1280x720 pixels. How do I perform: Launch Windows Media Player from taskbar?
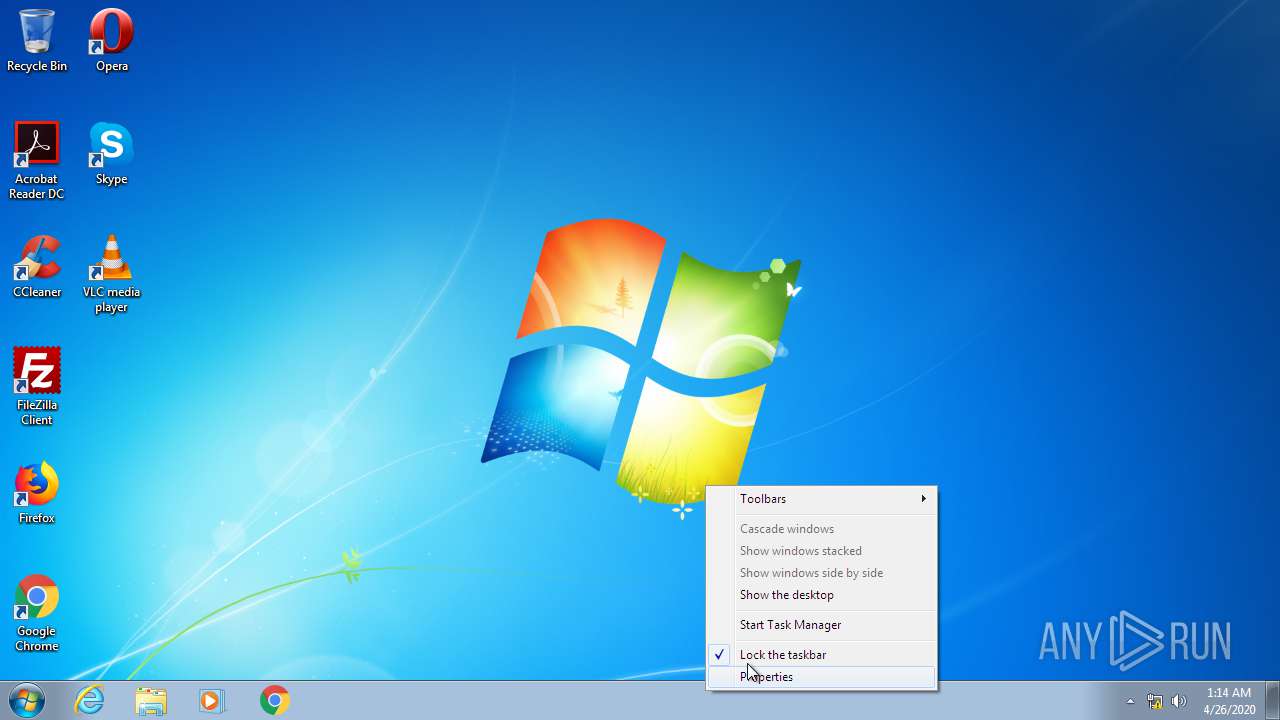[212, 700]
